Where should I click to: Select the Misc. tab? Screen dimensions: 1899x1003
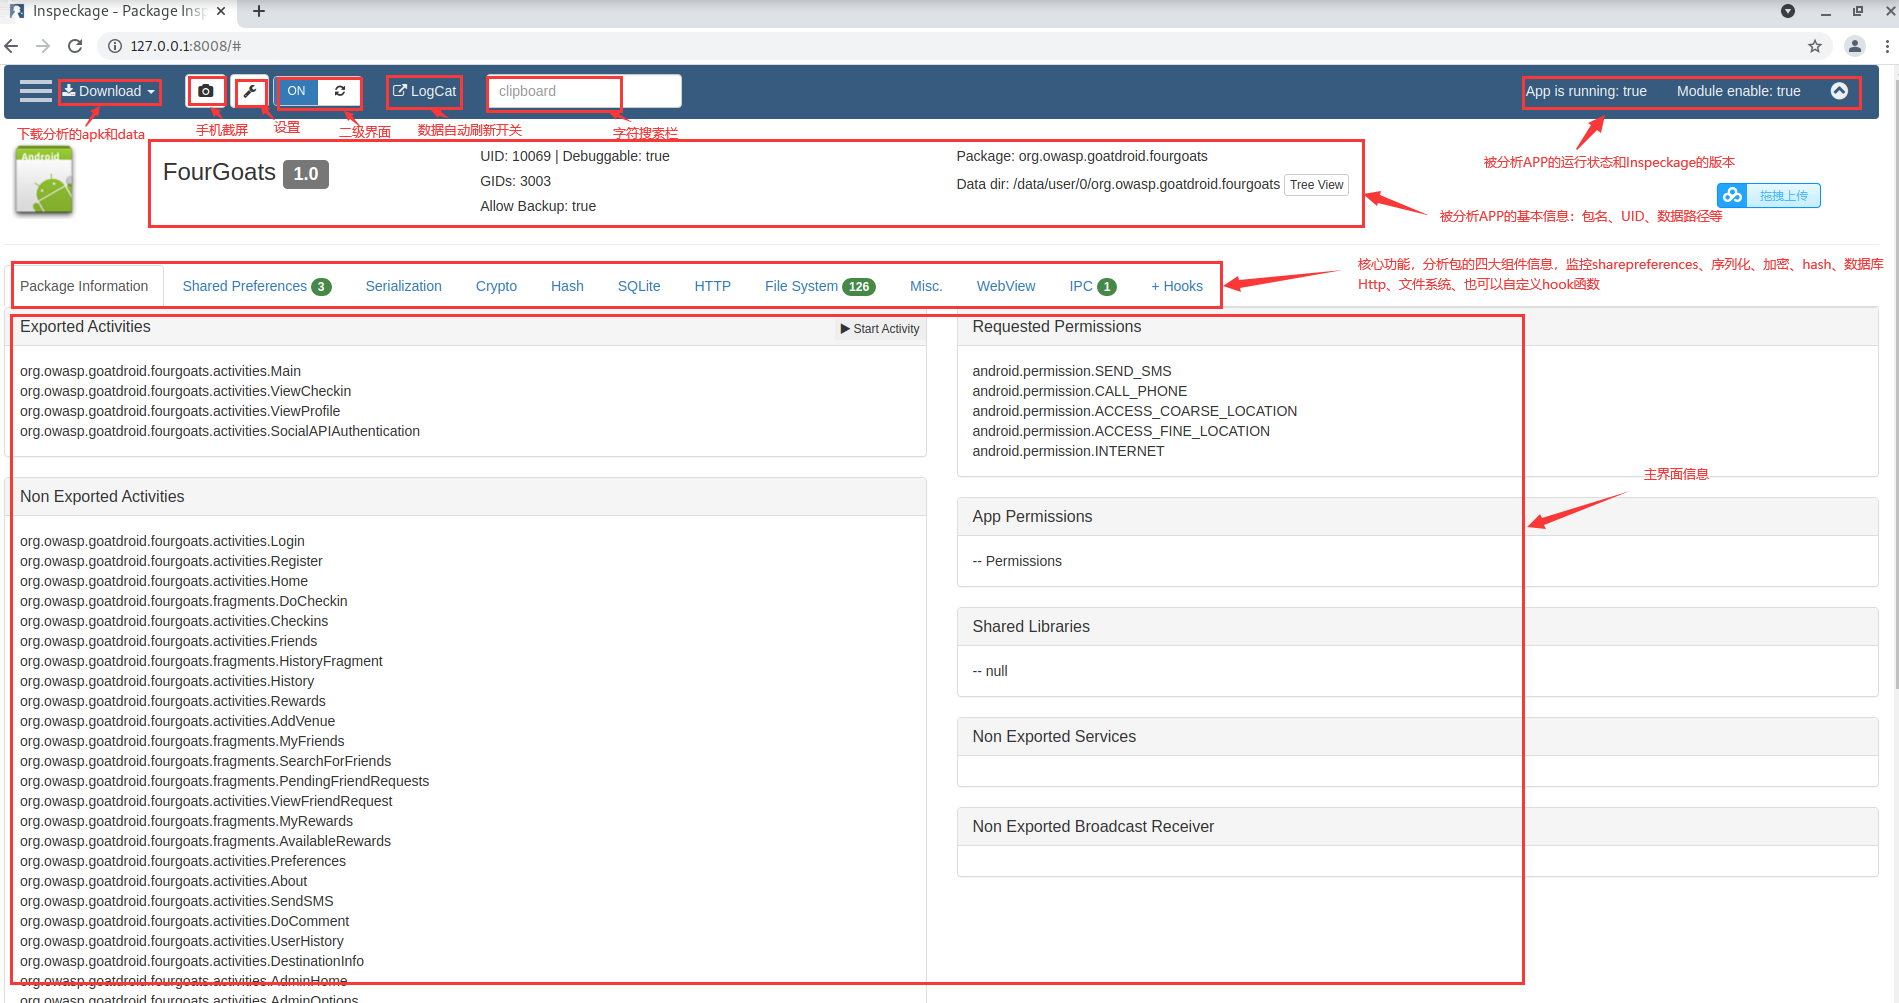(926, 286)
